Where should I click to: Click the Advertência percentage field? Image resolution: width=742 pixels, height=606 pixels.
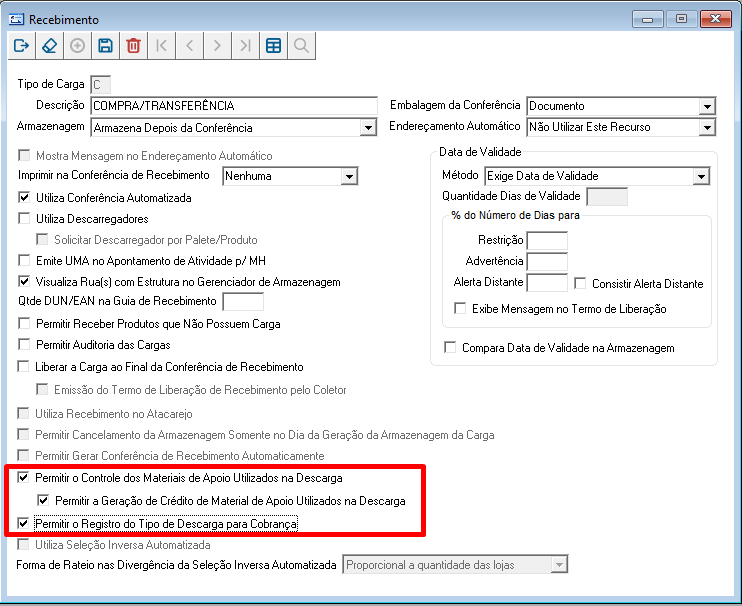(x=547, y=261)
